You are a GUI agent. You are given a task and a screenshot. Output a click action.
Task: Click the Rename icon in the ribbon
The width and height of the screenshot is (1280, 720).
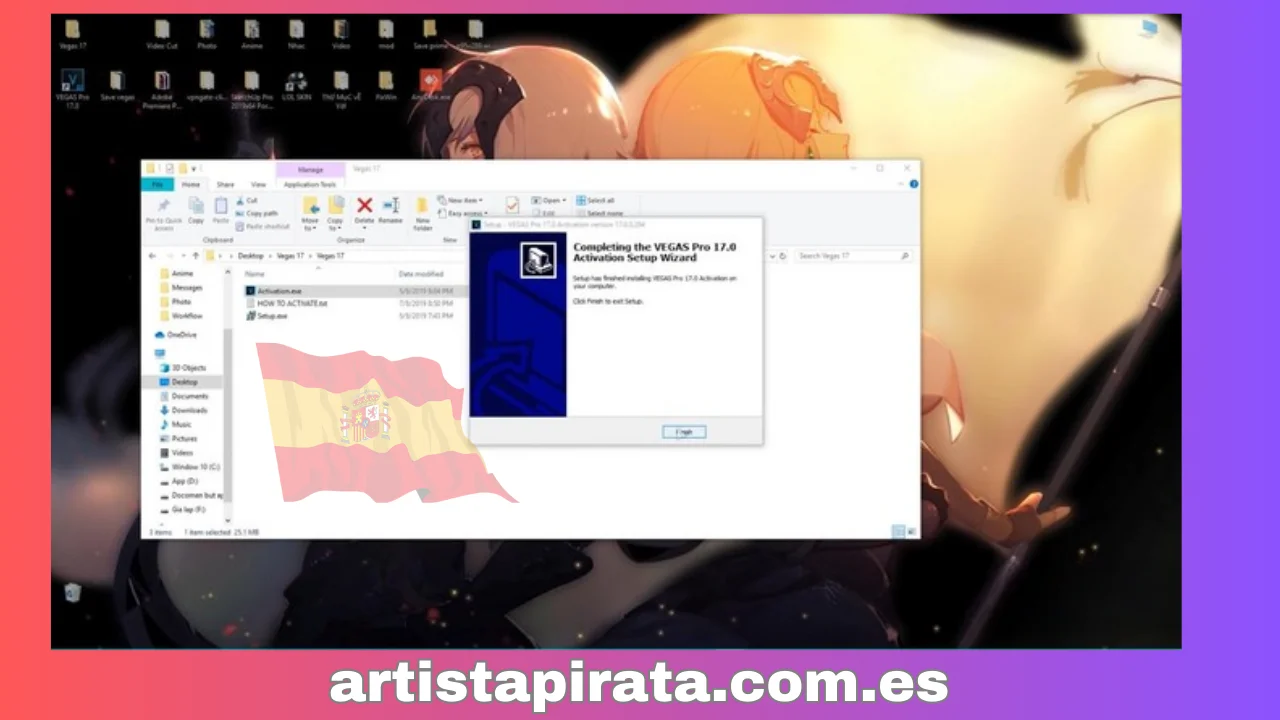[x=391, y=205]
